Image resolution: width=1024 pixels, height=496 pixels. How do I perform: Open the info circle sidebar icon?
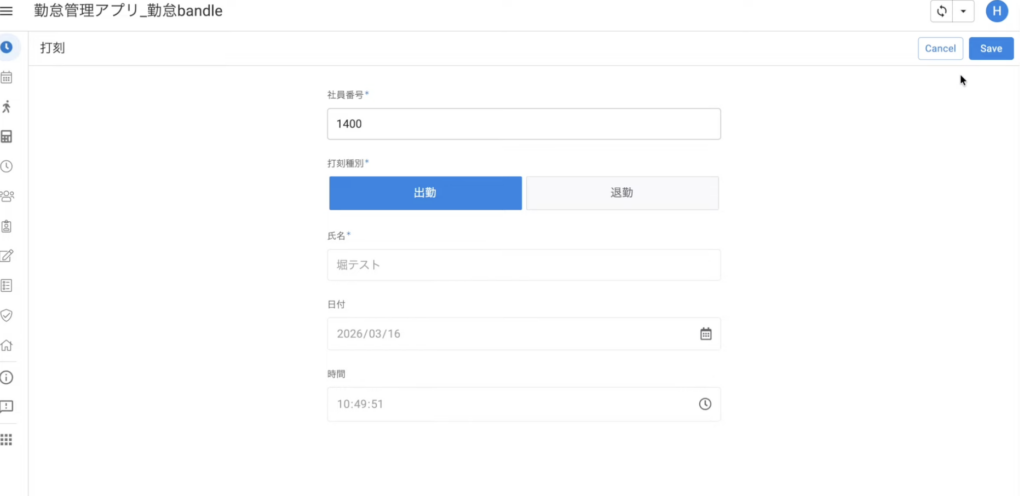[x=7, y=377]
